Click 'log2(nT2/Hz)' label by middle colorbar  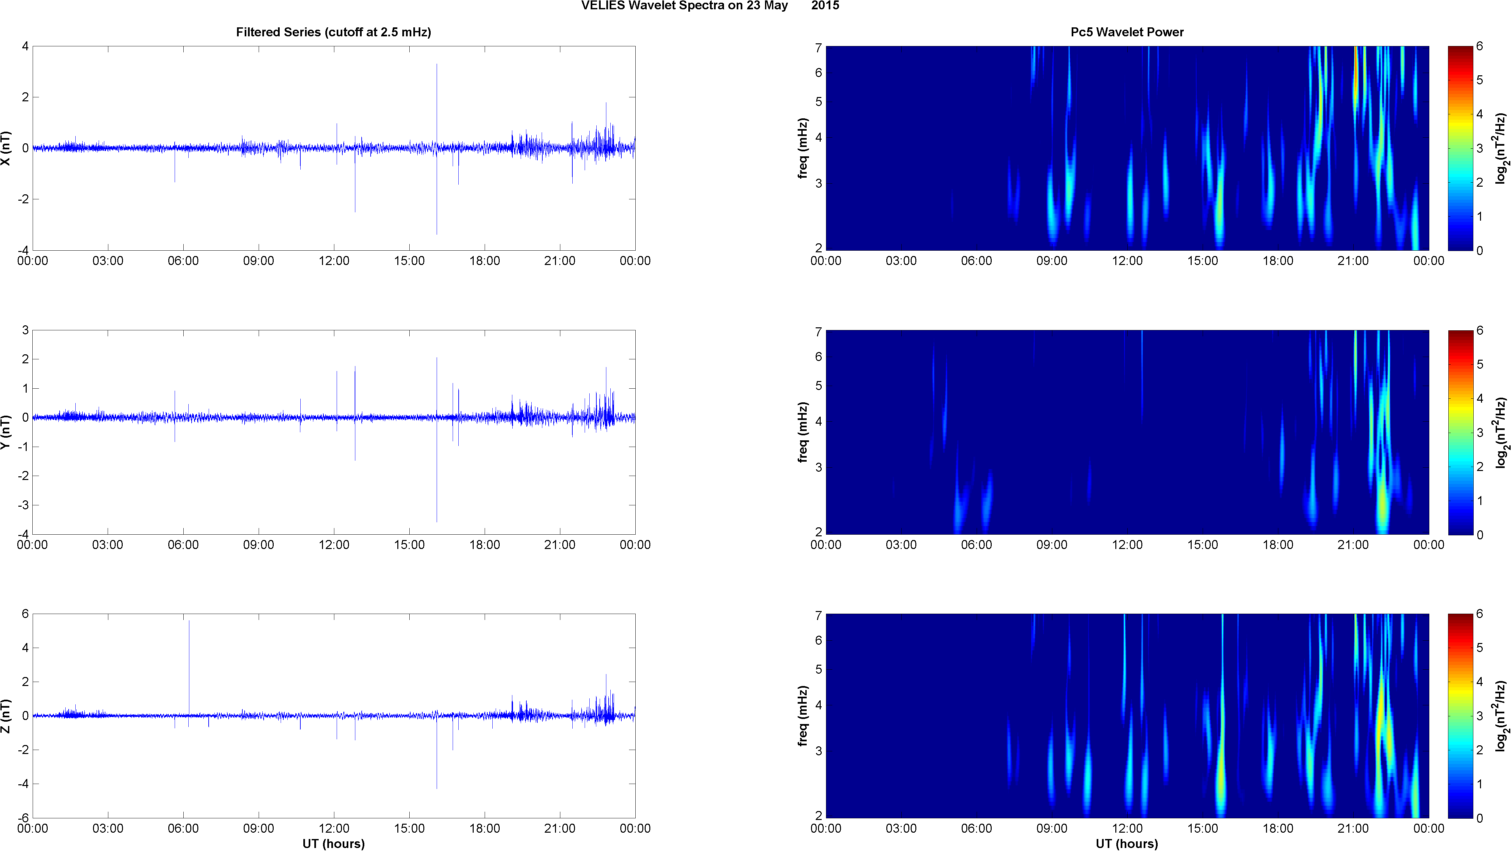[x=1502, y=432]
